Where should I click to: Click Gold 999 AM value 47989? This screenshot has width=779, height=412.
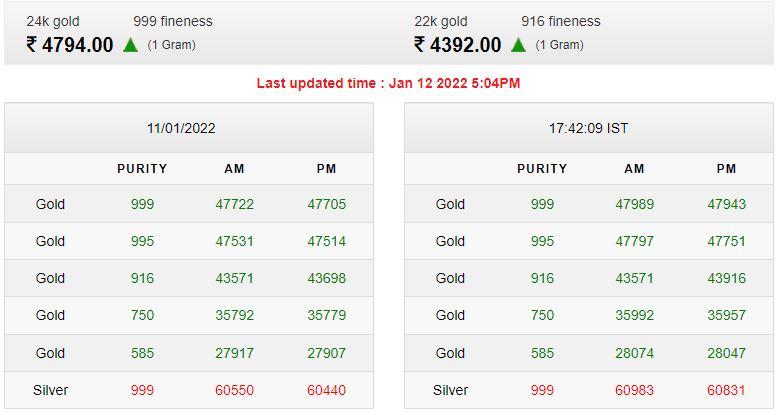634,204
